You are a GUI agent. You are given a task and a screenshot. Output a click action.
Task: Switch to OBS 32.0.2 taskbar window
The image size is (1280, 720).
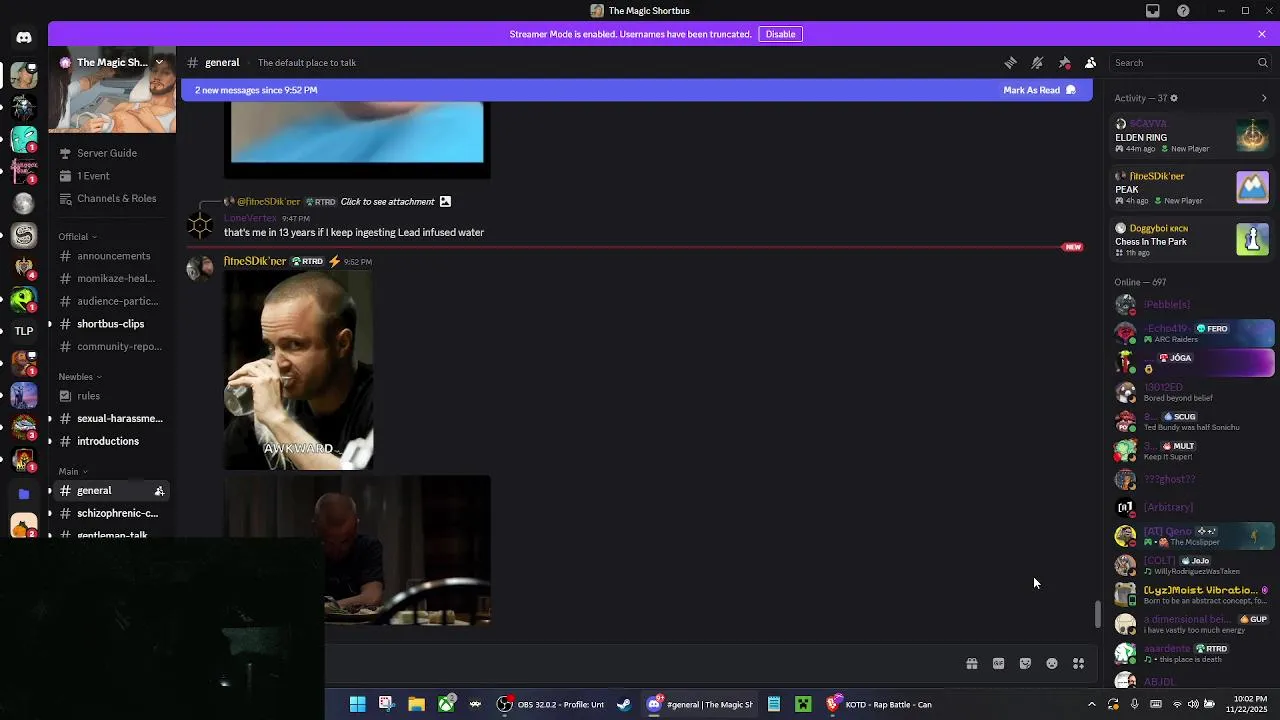pyautogui.click(x=552, y=705)
